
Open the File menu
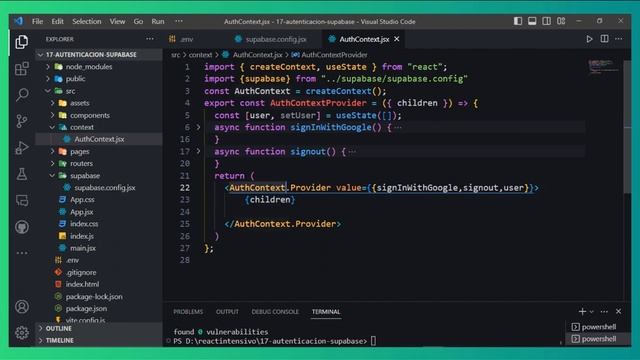point(38,21)
